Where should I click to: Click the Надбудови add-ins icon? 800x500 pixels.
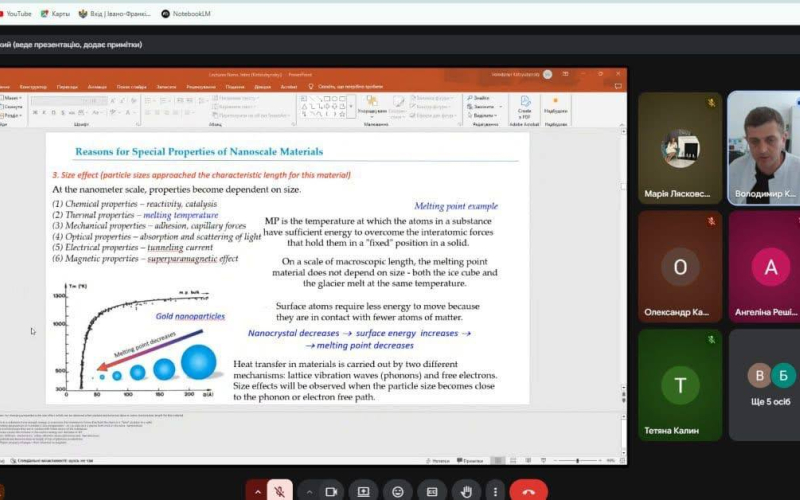pos(555,106)
